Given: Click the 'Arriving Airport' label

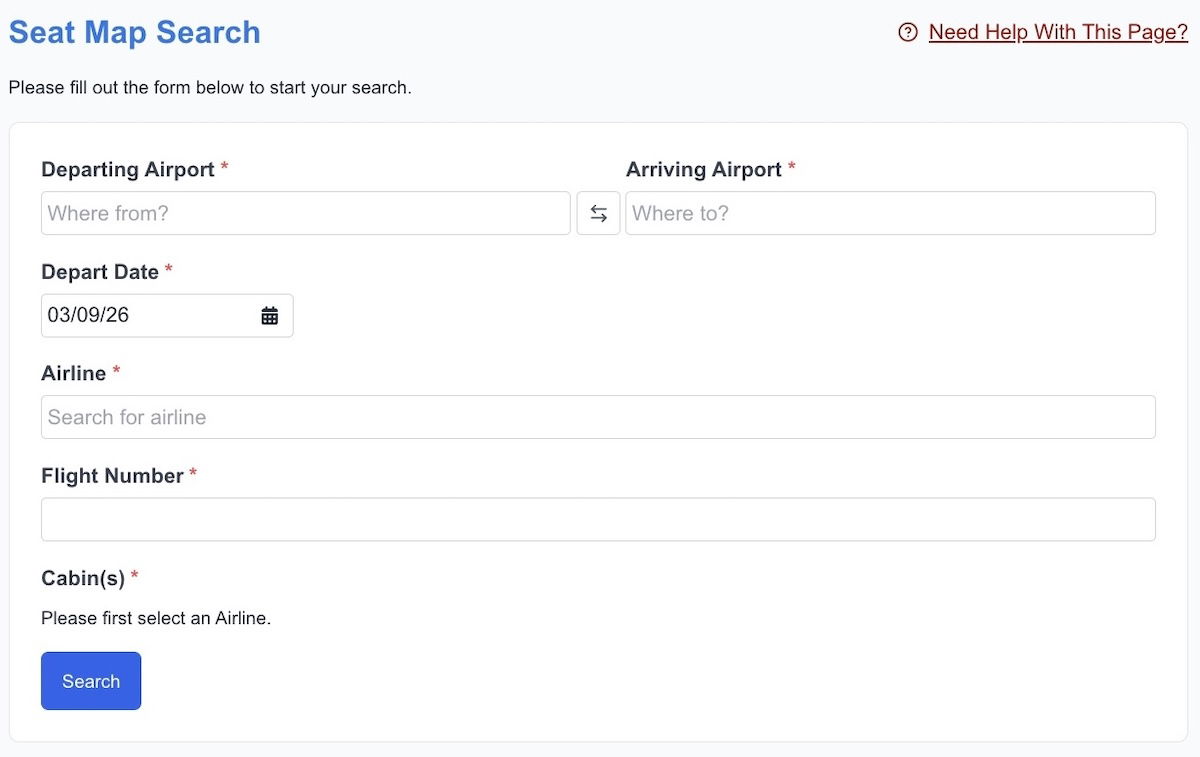Looking at the screenshot, I should point(703,170).
